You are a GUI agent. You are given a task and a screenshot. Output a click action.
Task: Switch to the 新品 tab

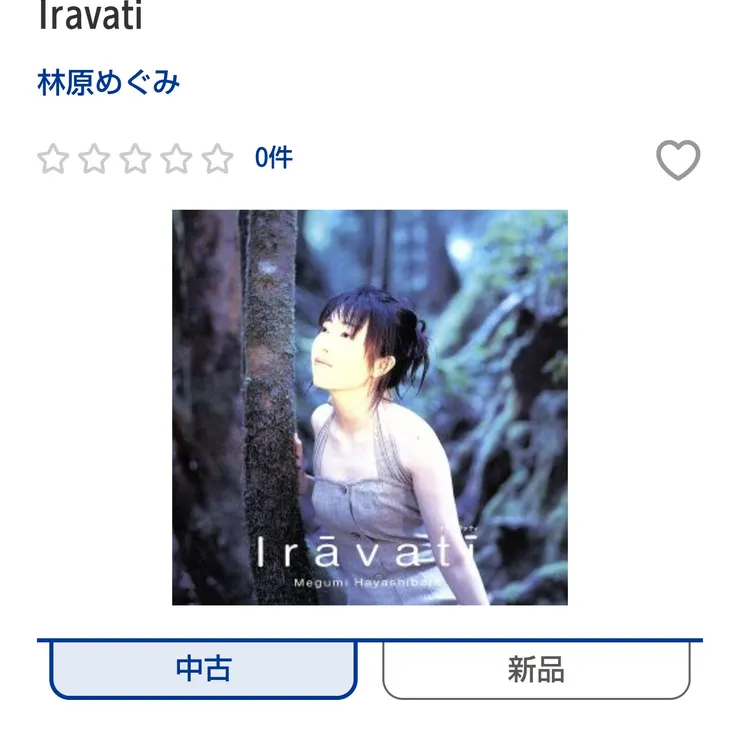[536, 669]
